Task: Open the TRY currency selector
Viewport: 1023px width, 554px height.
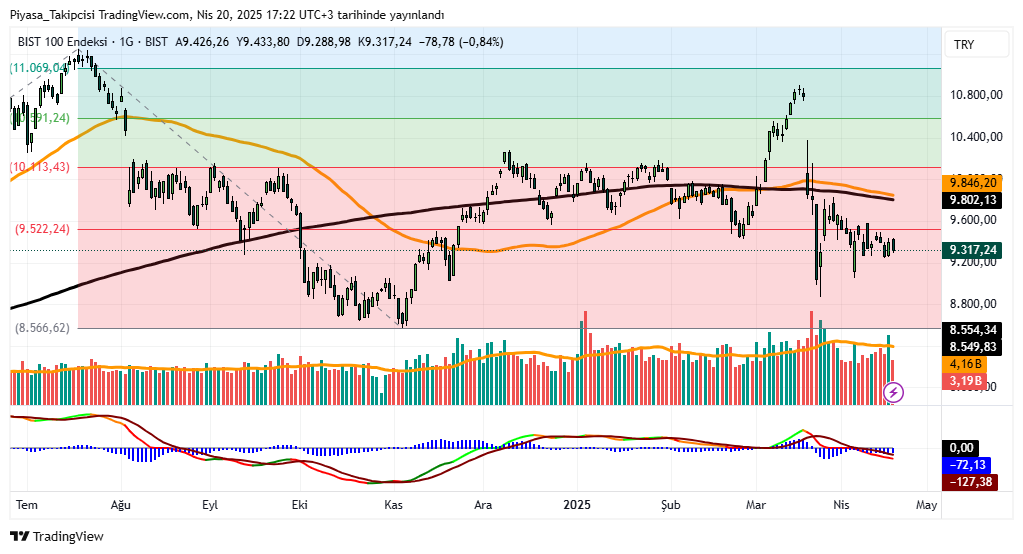Action: coord(975,44)
